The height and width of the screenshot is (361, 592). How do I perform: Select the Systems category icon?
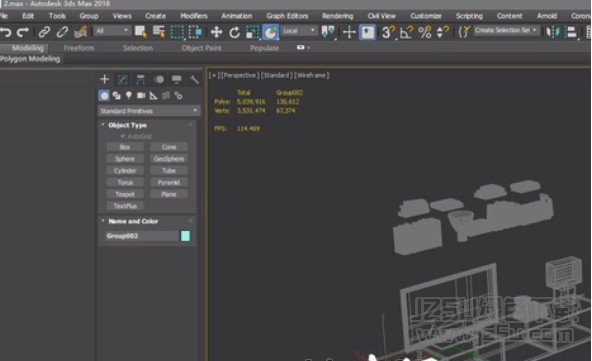[179, 96]
